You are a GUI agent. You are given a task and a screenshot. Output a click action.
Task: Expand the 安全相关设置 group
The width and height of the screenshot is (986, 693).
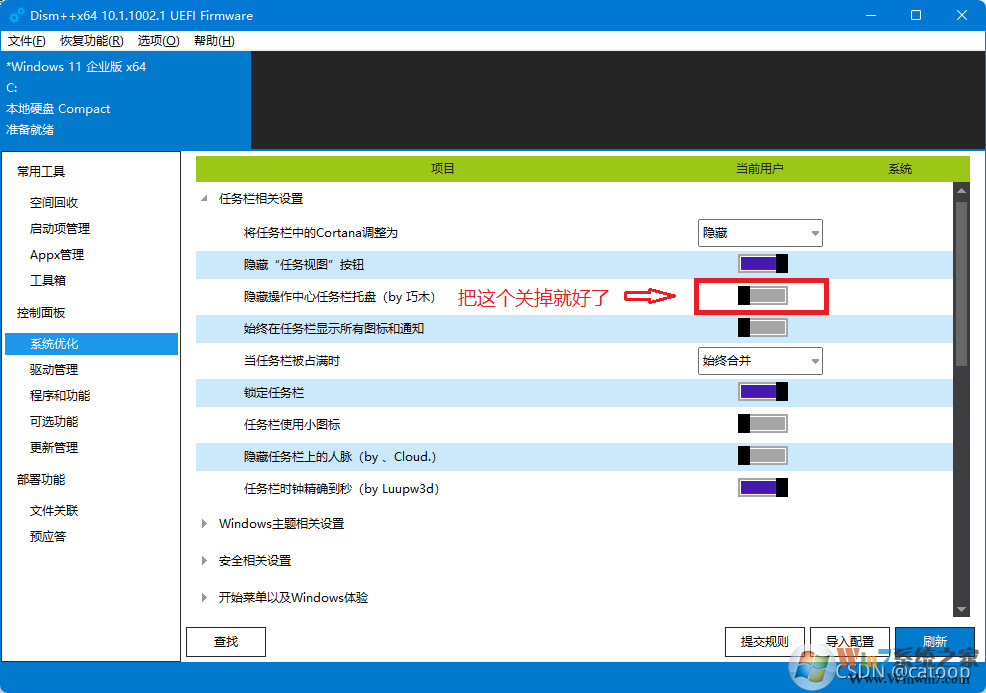click(204, 560)
